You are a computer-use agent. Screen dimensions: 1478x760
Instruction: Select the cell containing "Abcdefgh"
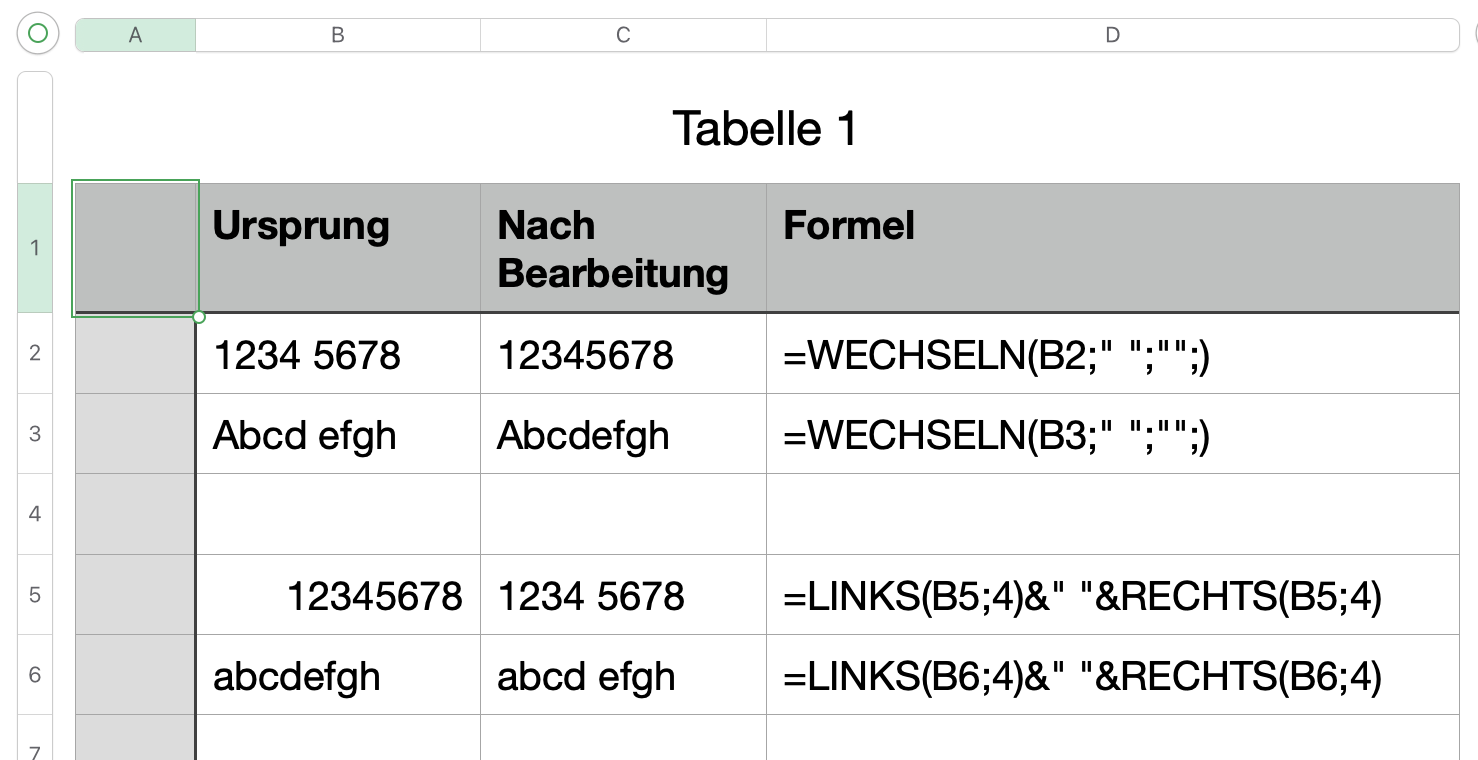(x=623, y=435)
